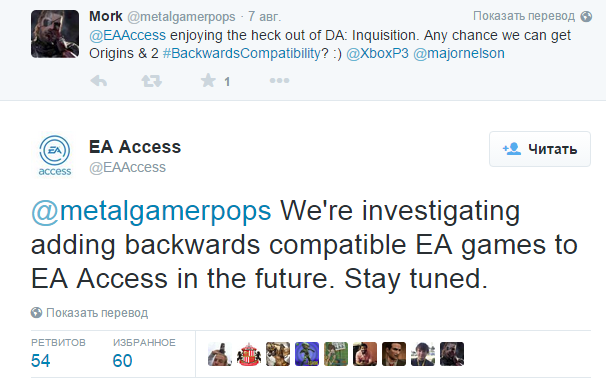Click the @EAAccess mention in Mork's tweet
The width and height of the screenshot is (606, 385).
click(x=128, y=35)
